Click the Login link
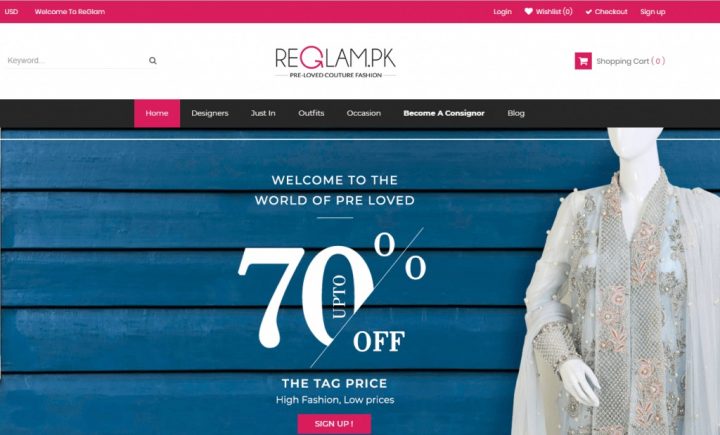 click(502, 12)
